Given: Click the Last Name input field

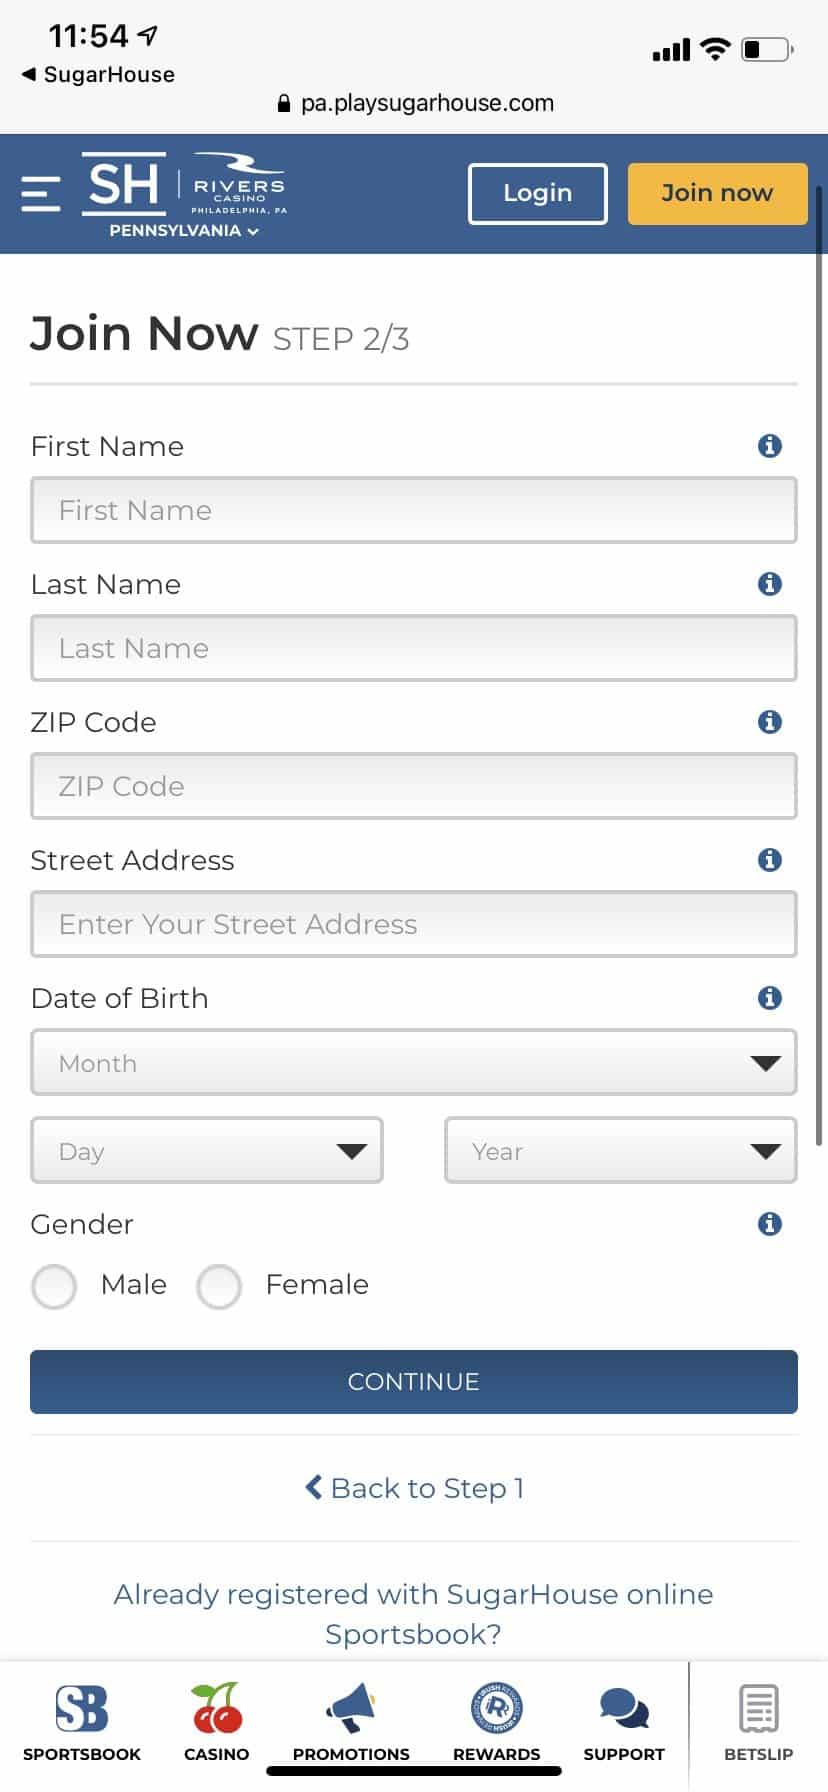Looking at the screenshot, I should (x=413, y=648).
